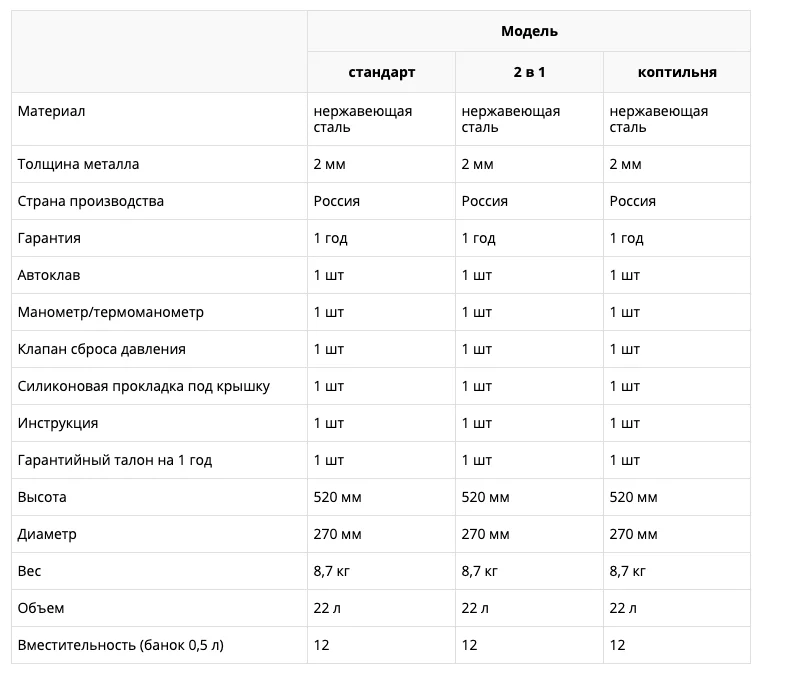Click "Вместительность (банок 0,5 л)" label

tap(121, 645)
